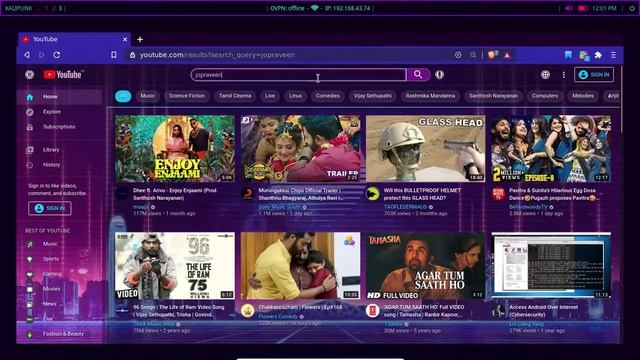
Task: Open Library in the sidebar
Action: pyautogui.click(x=60, y=150)
